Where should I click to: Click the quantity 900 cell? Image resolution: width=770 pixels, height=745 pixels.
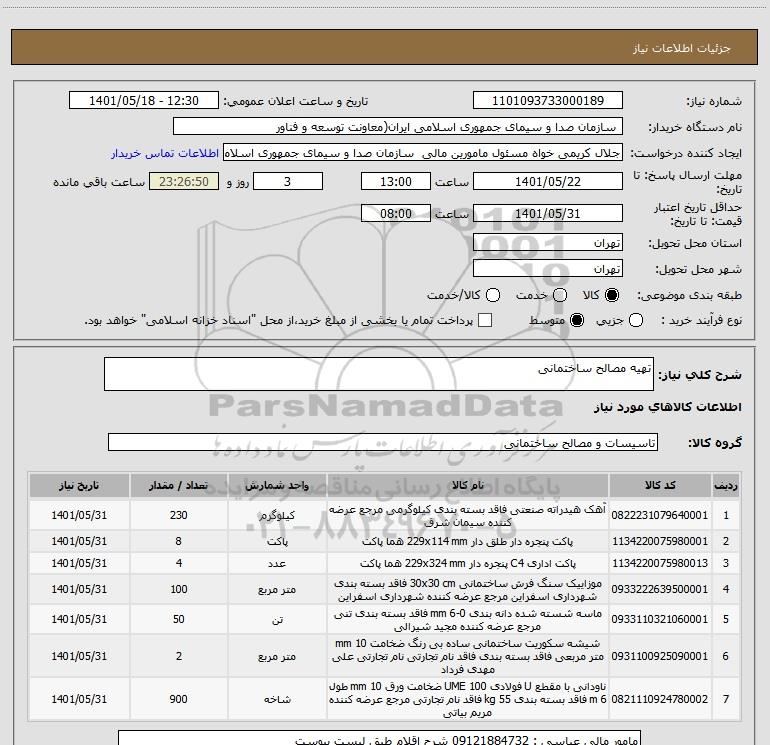pos(179,699)
